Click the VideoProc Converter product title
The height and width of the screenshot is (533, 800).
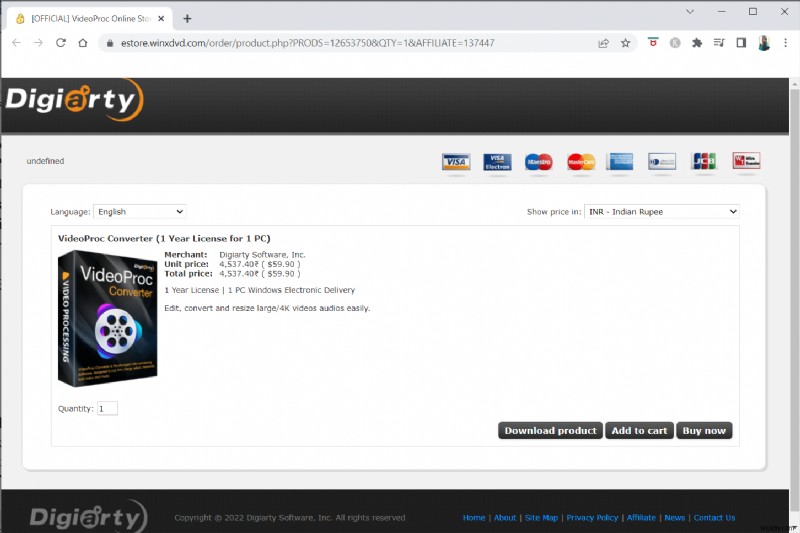[x=164, y=239]
